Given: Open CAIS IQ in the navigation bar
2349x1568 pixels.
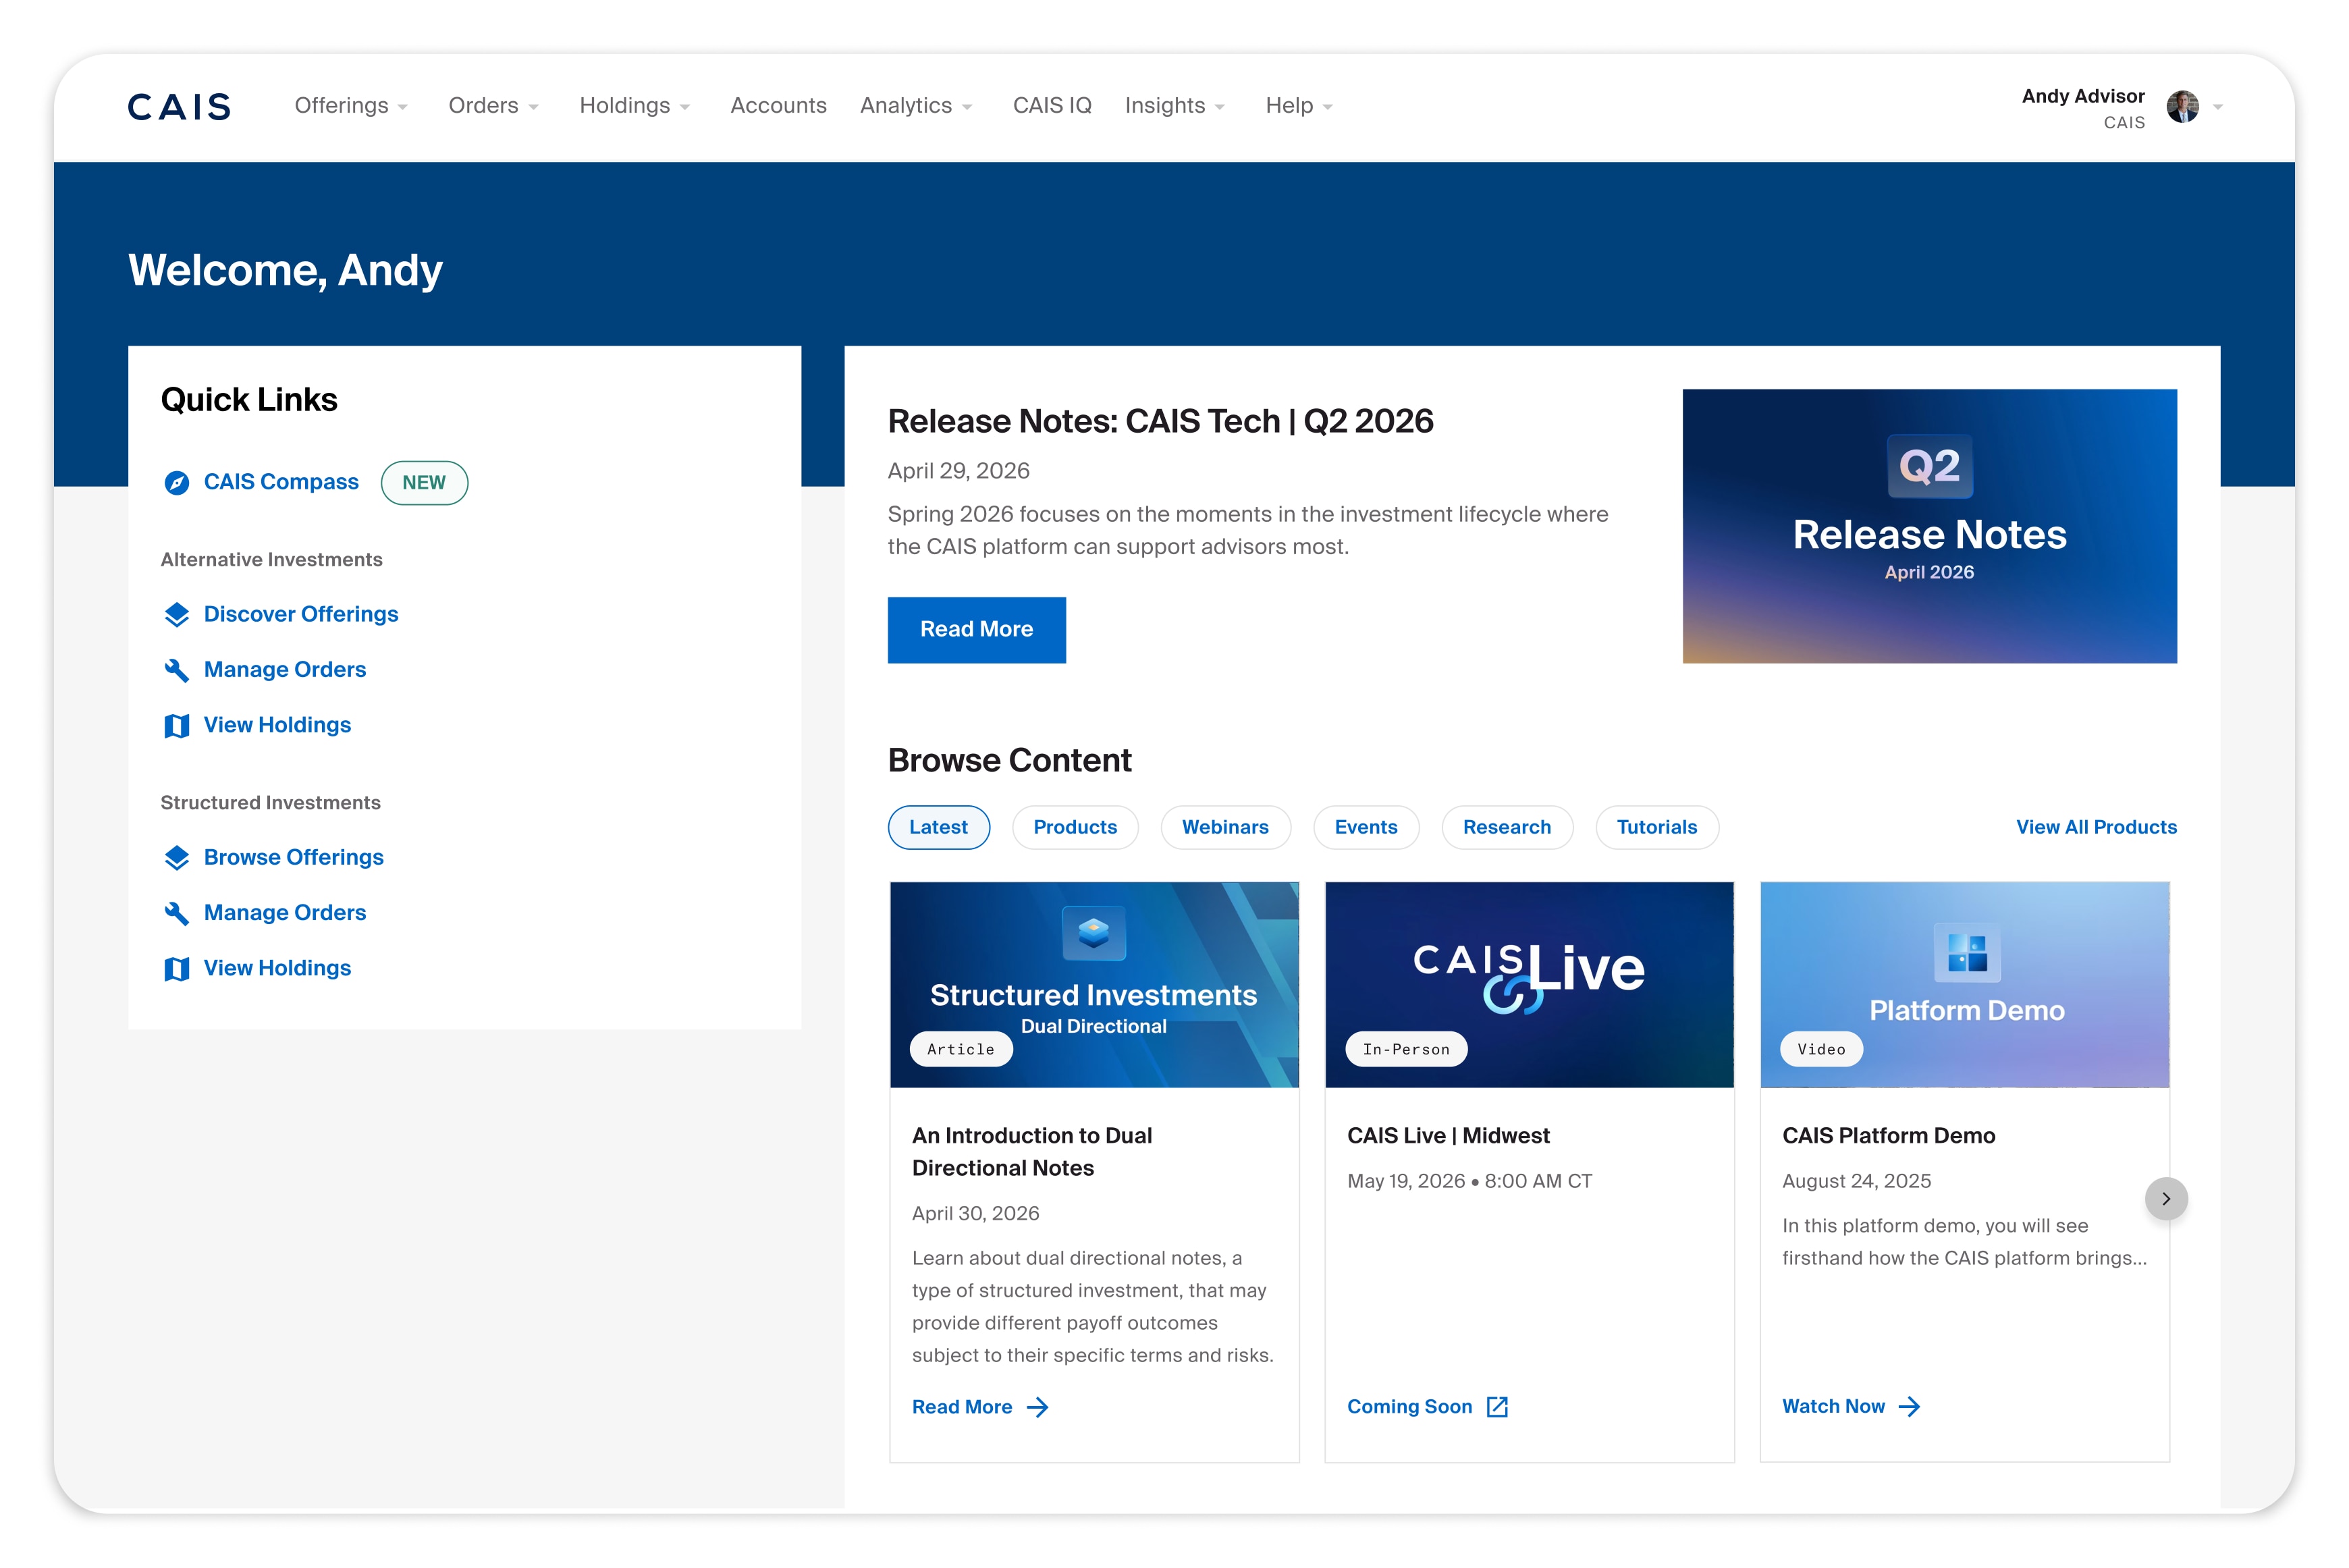Looking at the screenshot, I should 1052,106.
